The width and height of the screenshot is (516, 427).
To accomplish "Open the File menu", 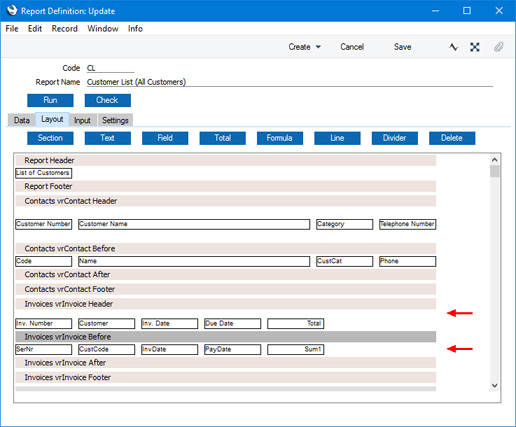I will (12, 29).
